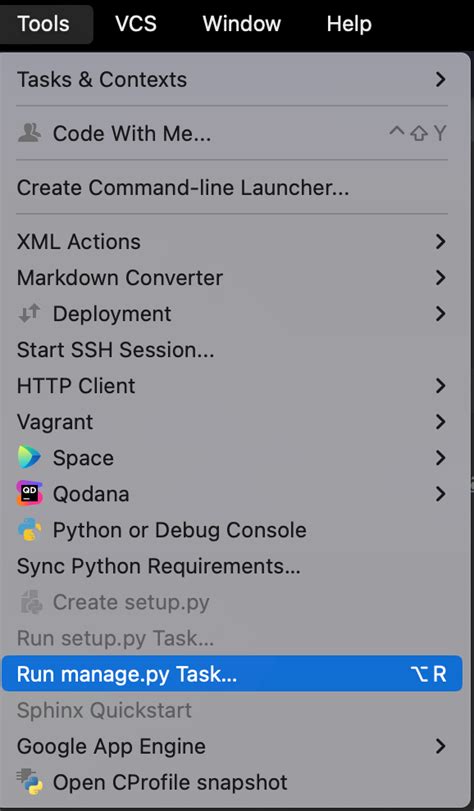This screenshot has height=811, width=474.
Task: Select Run manage.py Task...
Action: pyautogui.click(x=232, y=674)
